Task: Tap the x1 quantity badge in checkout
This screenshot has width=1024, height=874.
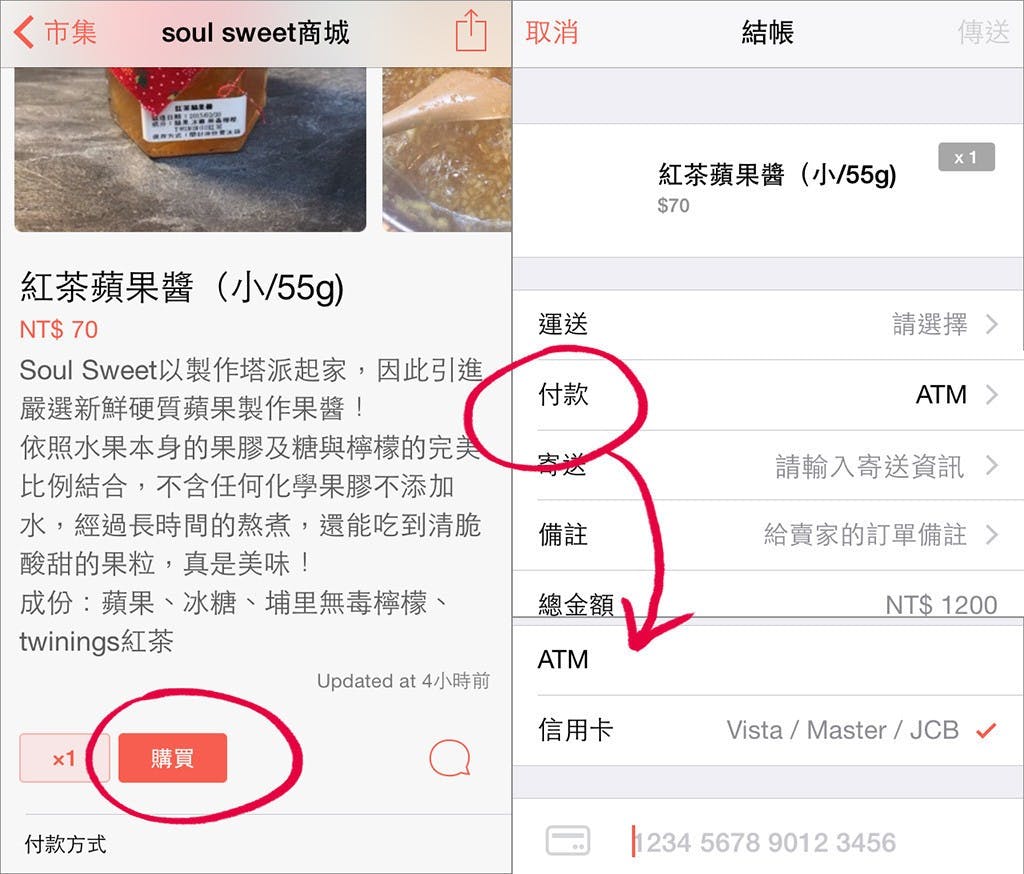Action: point(966,157)
